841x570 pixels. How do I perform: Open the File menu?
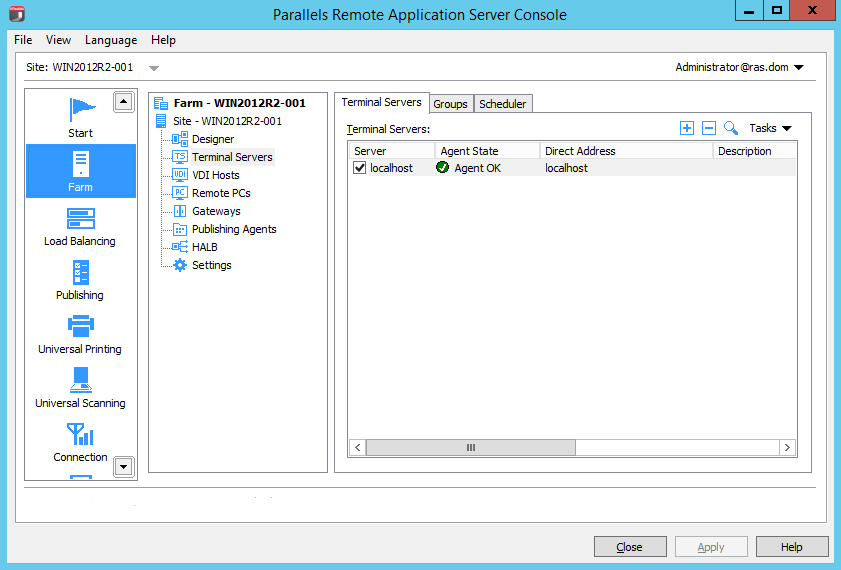23,40
